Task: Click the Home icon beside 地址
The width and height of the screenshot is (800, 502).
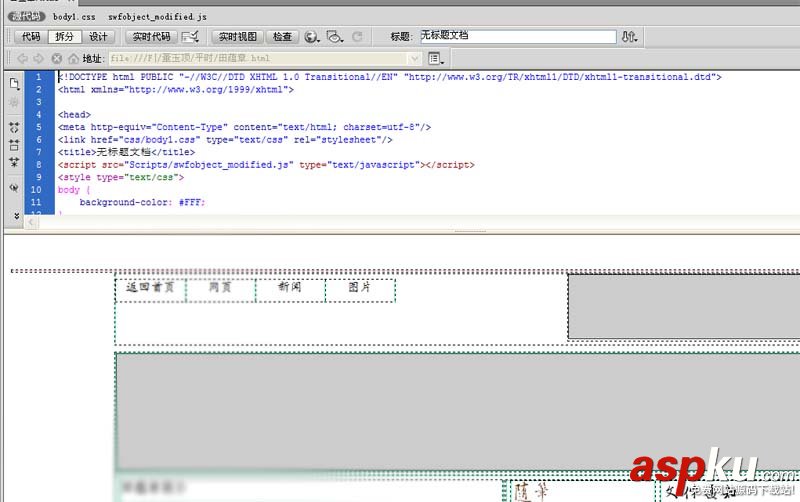Action: [x=73, y=59]
